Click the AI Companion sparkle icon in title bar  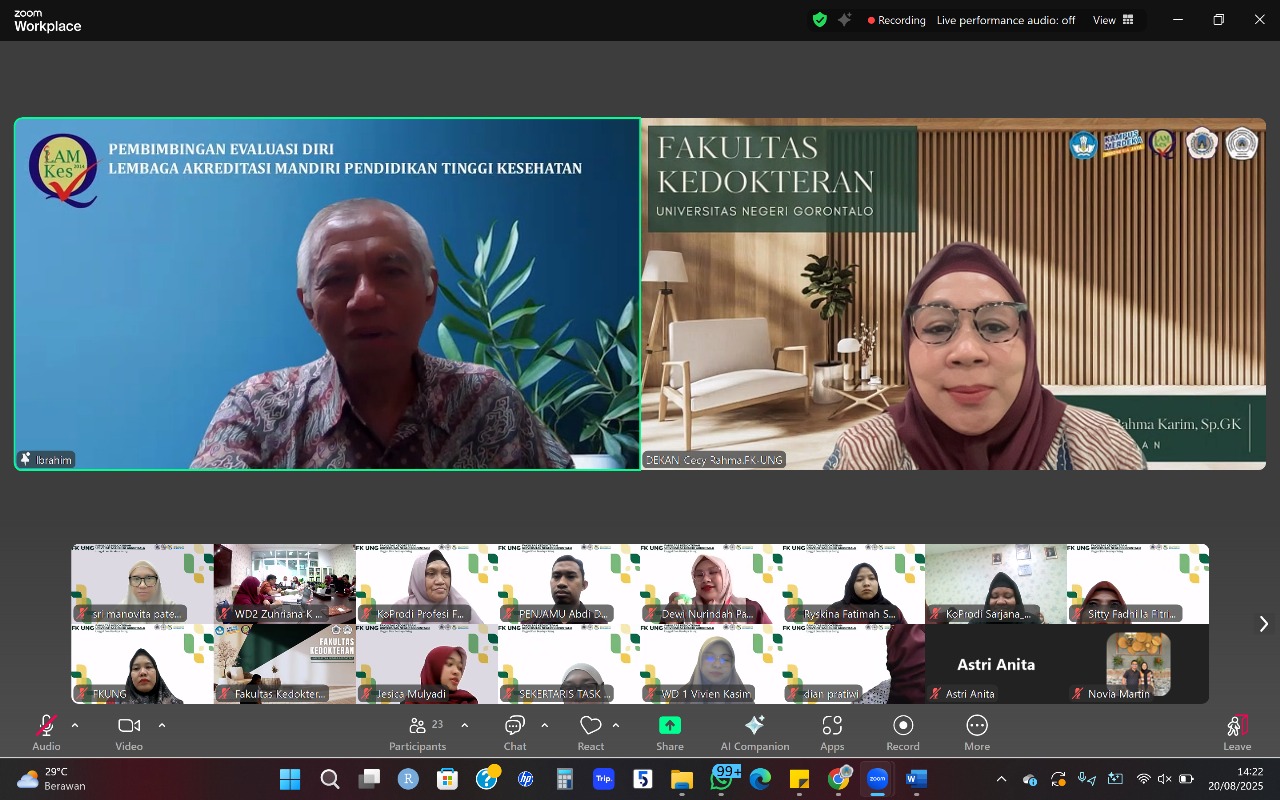[845, 20]
